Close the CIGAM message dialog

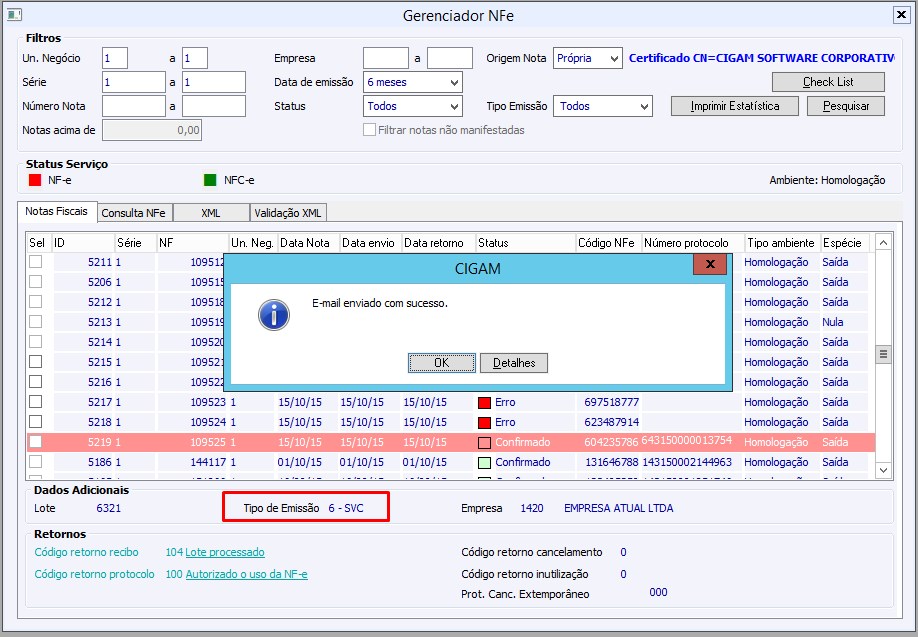click(x=710, y=264)
